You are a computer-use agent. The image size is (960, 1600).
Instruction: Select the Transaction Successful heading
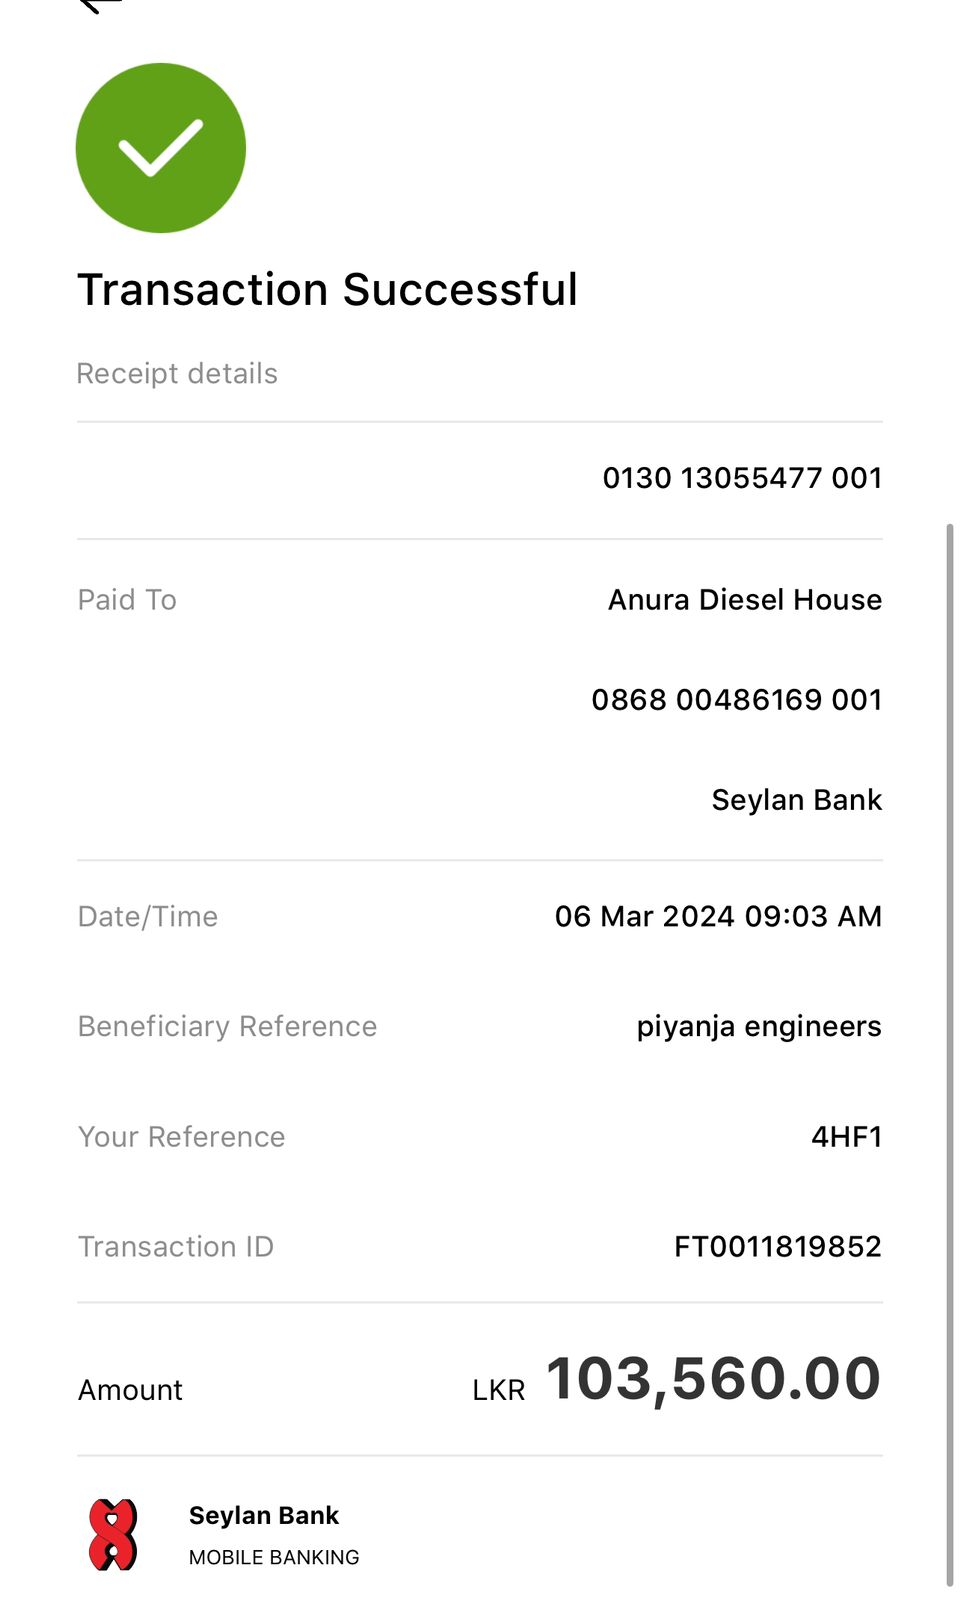(x=327, y=290)
